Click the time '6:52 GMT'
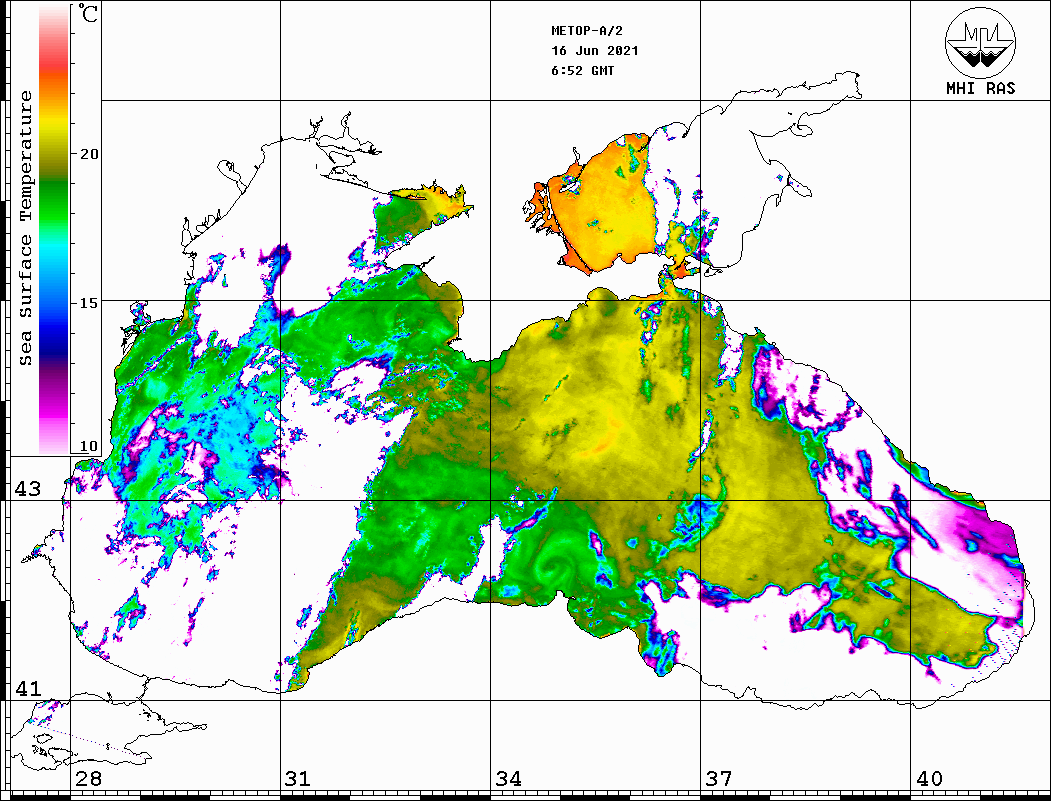1051x801 pixels. click(x=582, y=71)
